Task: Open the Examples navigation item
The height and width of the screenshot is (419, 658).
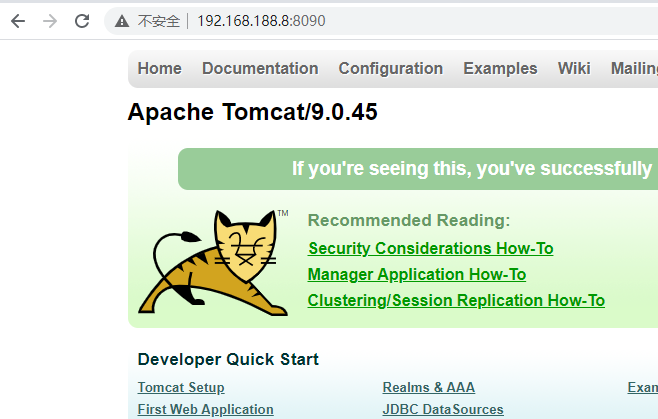Action: tap(500, 68)
